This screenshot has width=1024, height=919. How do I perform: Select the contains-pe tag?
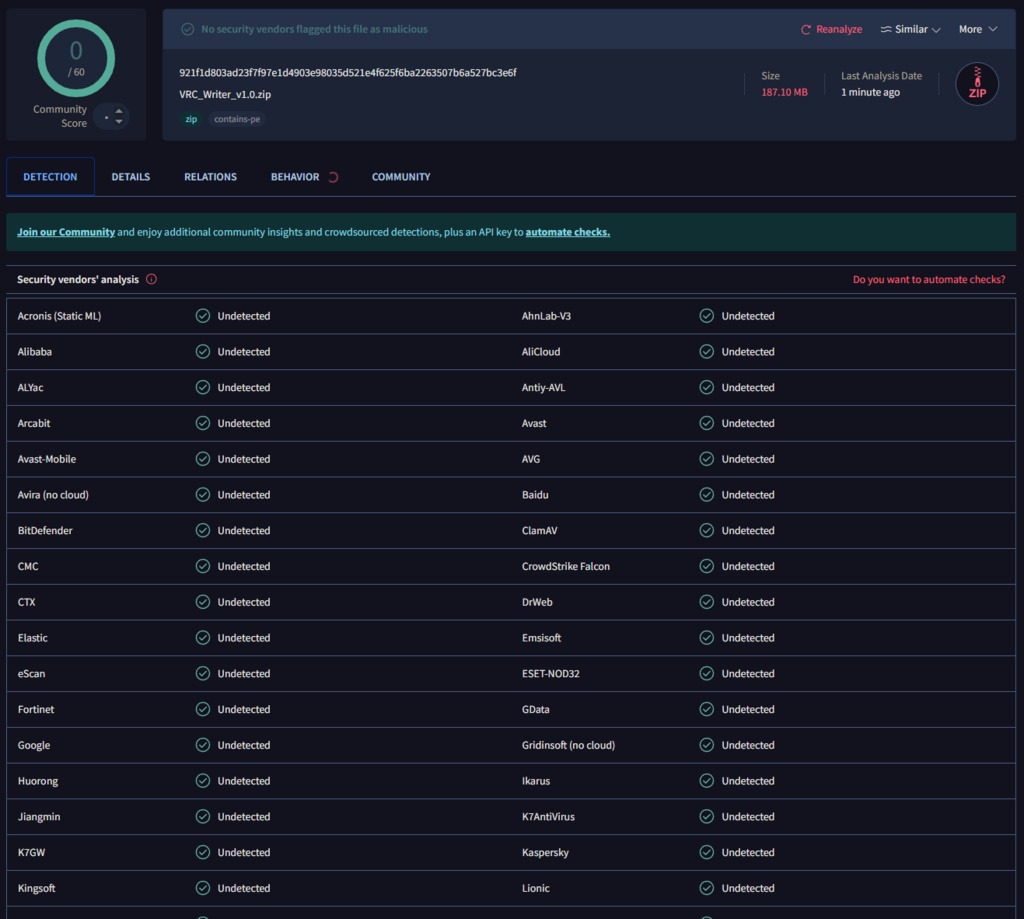237,119
